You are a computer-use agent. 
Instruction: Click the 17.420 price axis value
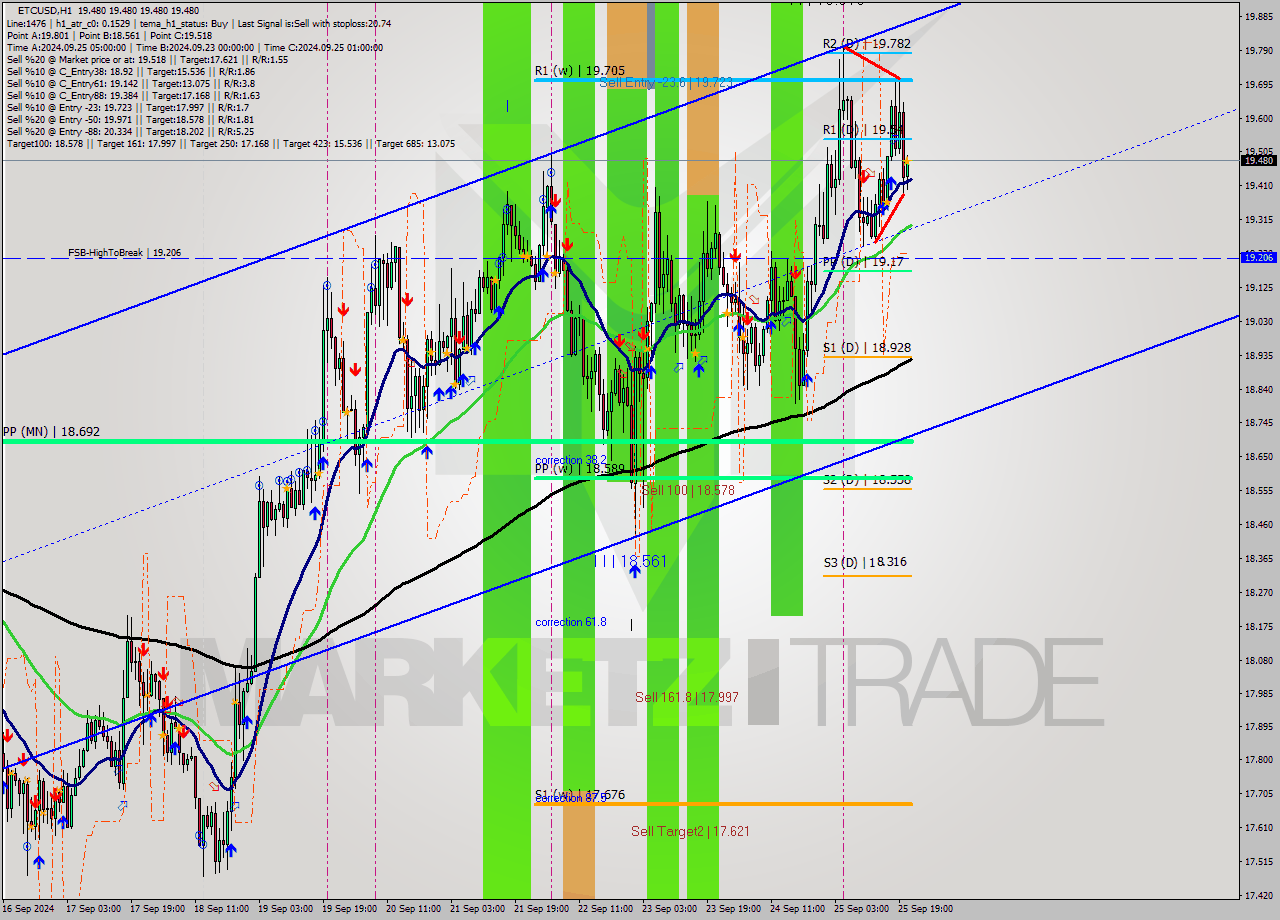[x=1259, y=895]
